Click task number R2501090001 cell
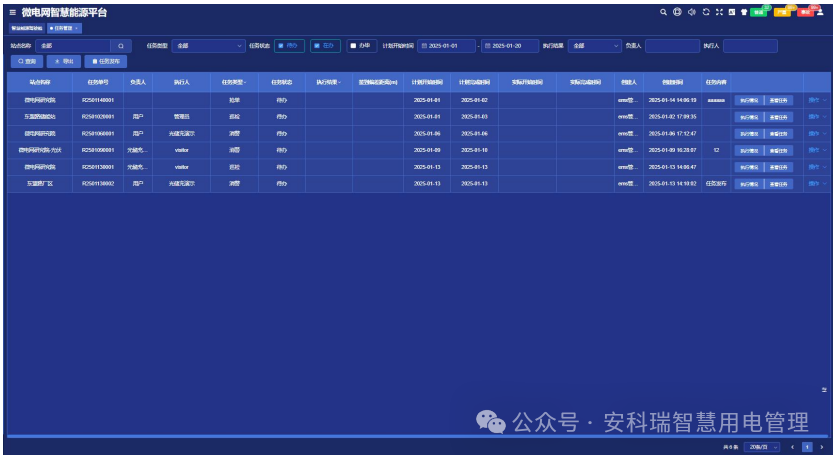The image size is (835, 455). pyautogui.click(x=98, y=150)
